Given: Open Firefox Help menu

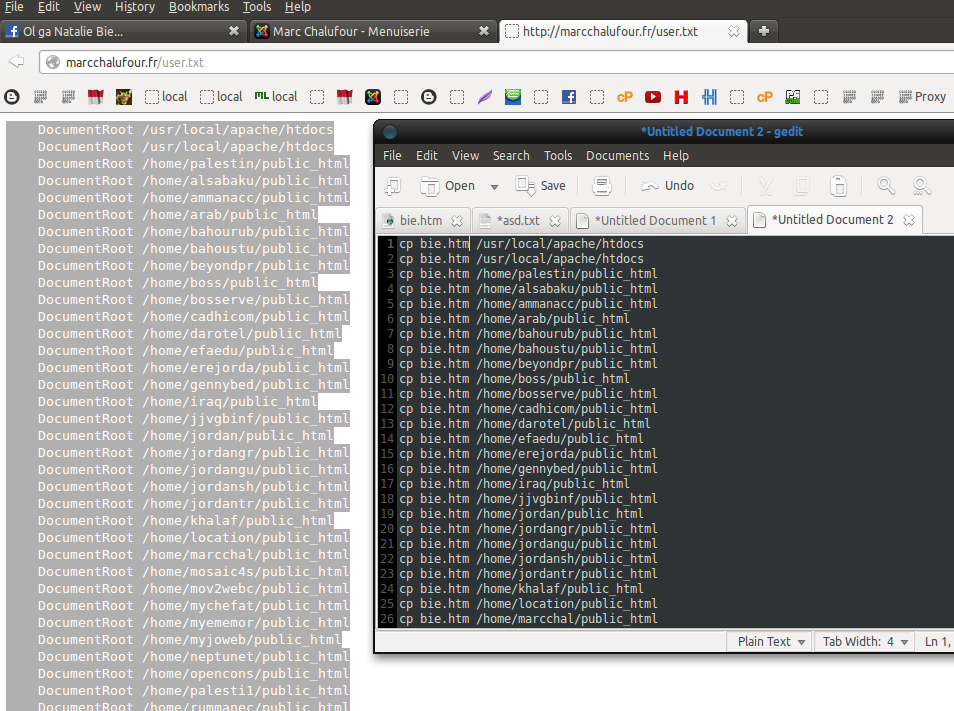Looking at the screenshot, I should [298, 7].
